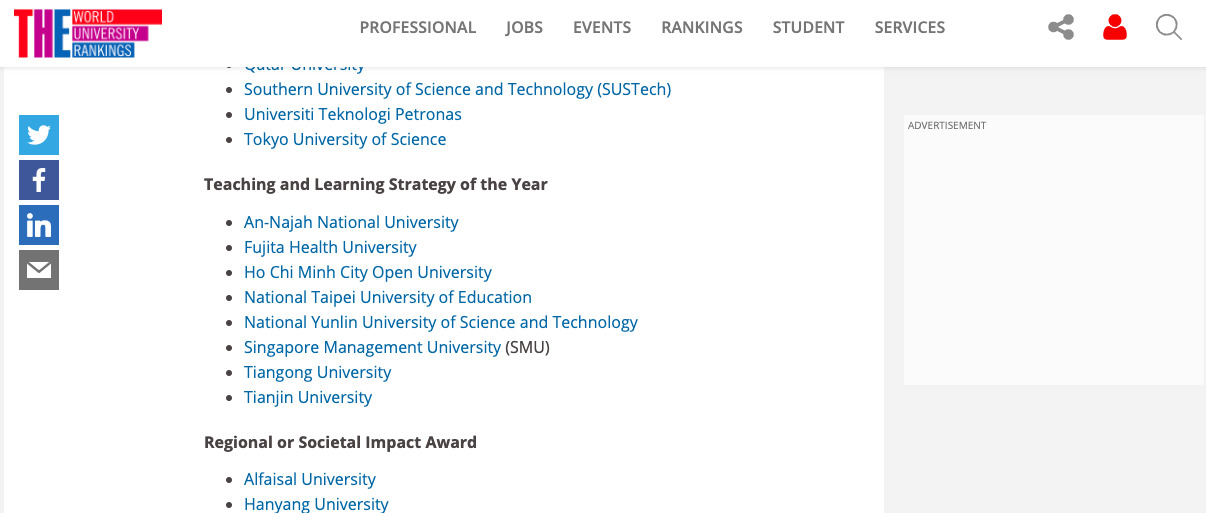Open the share icon in header

pos(1061,28)
